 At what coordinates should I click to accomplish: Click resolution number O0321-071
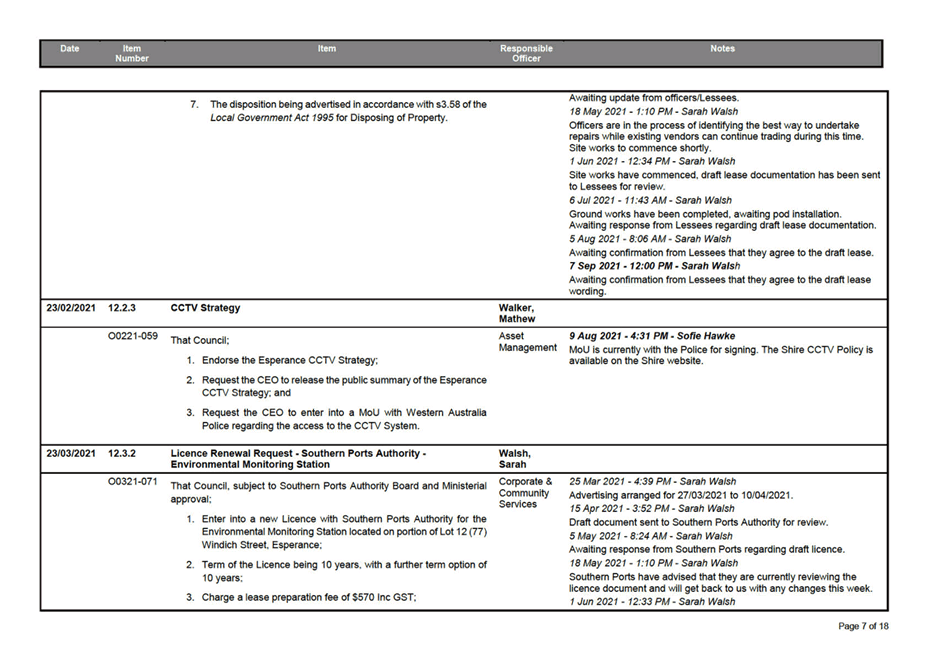132,481
